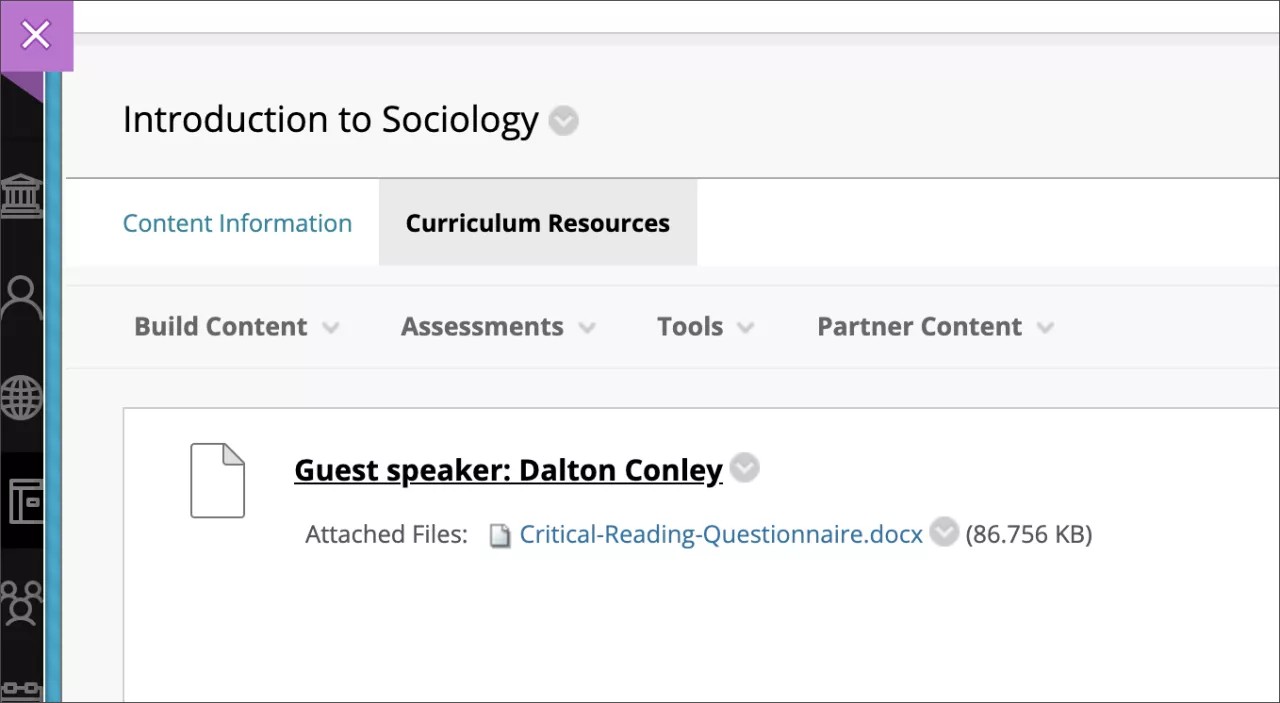
Task: Open the Assessments menu
Action: pyautogui.click(x=497, y=327)
